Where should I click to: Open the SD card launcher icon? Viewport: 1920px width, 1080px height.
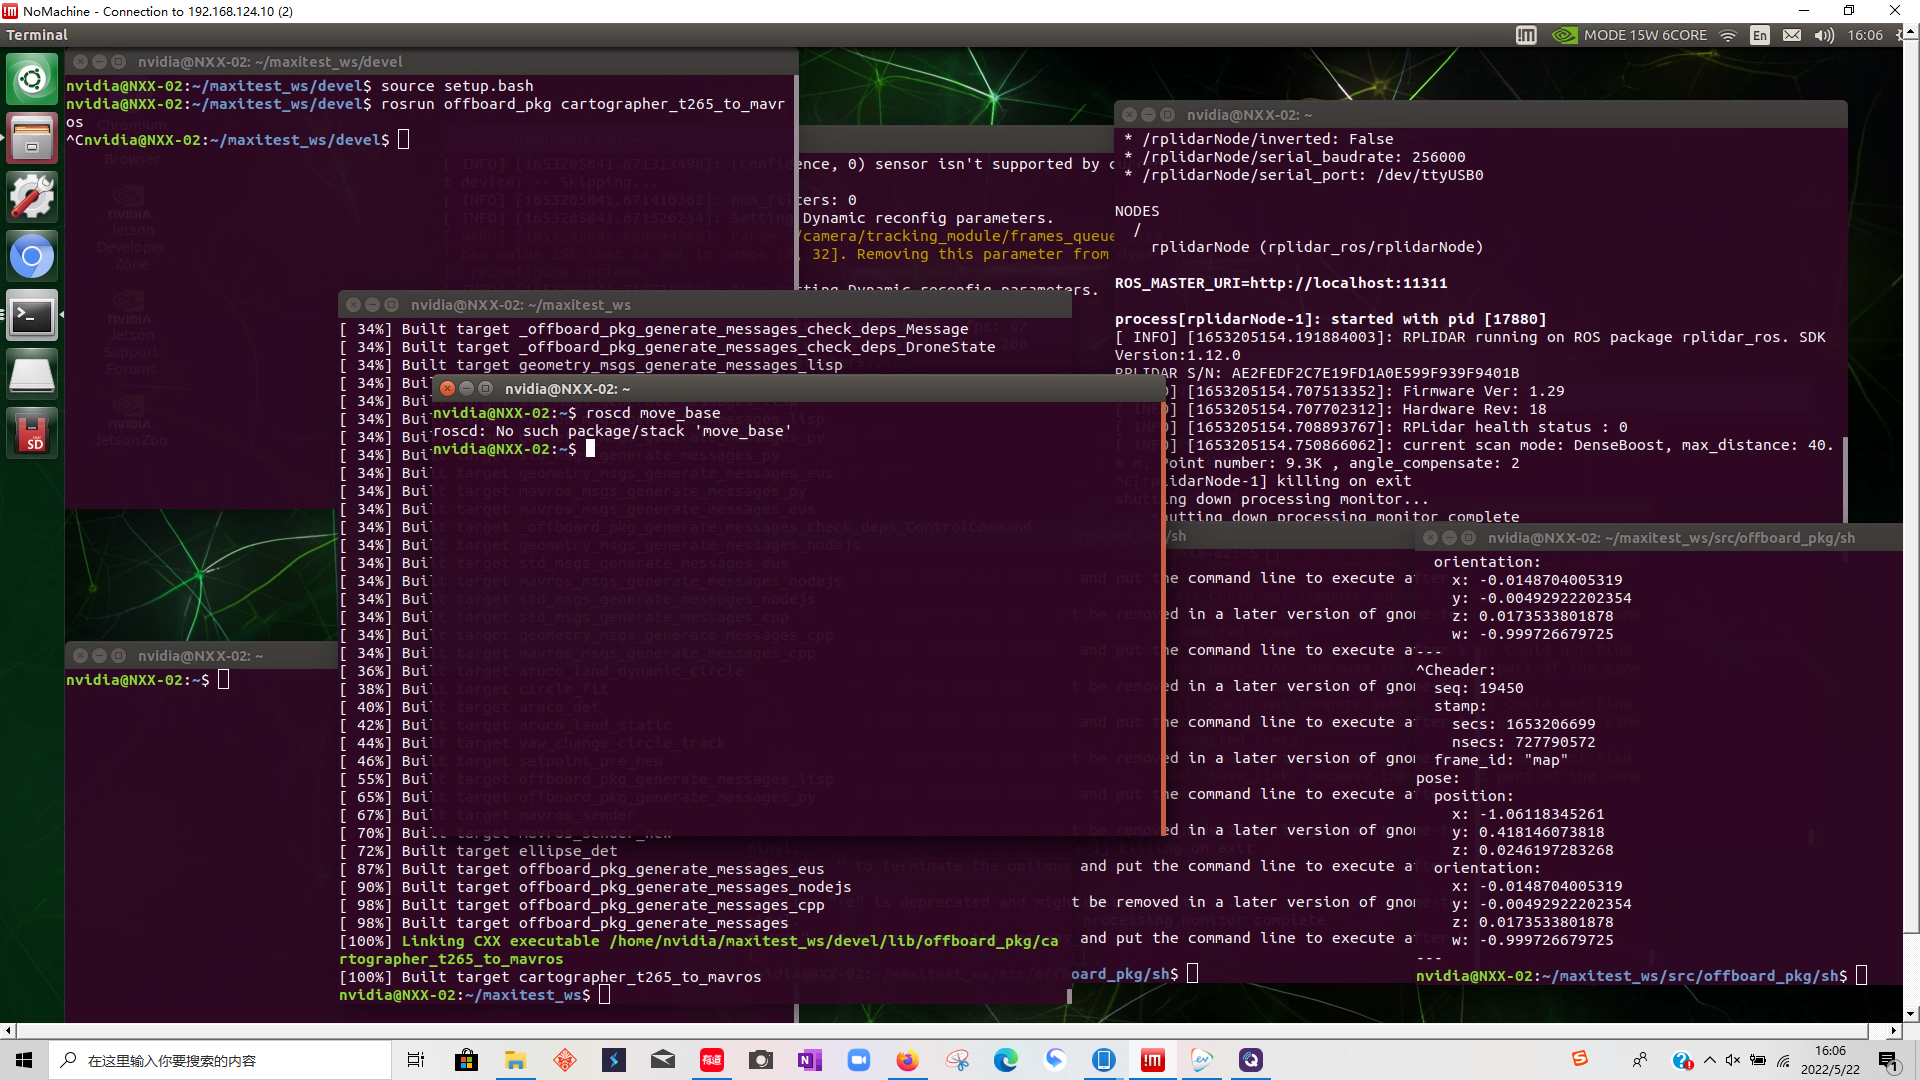[32, 433]
